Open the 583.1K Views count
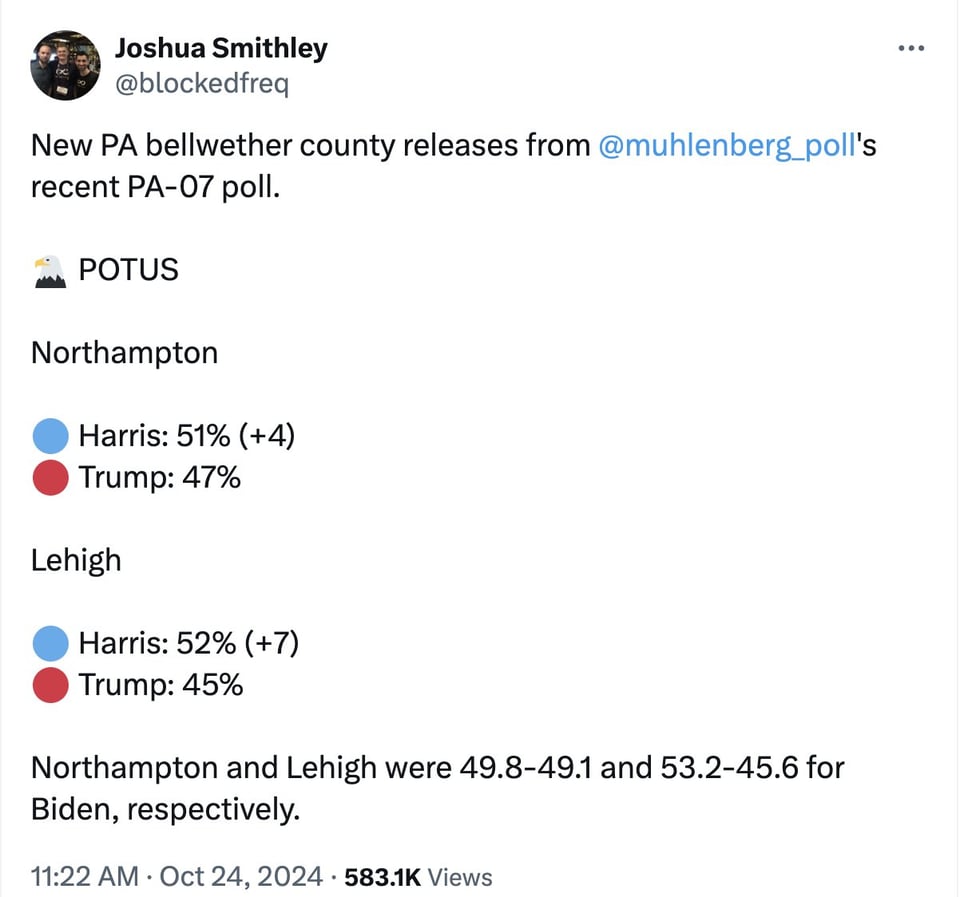 pos(418,877)
